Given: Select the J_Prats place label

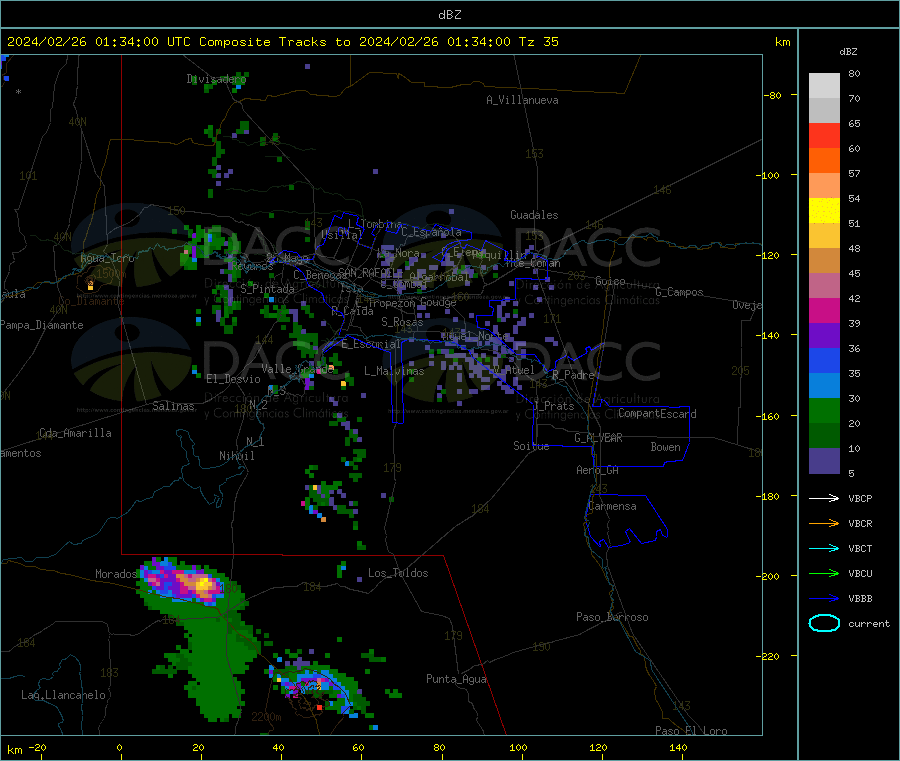Looking at the screenshot, I should (554, 406).
